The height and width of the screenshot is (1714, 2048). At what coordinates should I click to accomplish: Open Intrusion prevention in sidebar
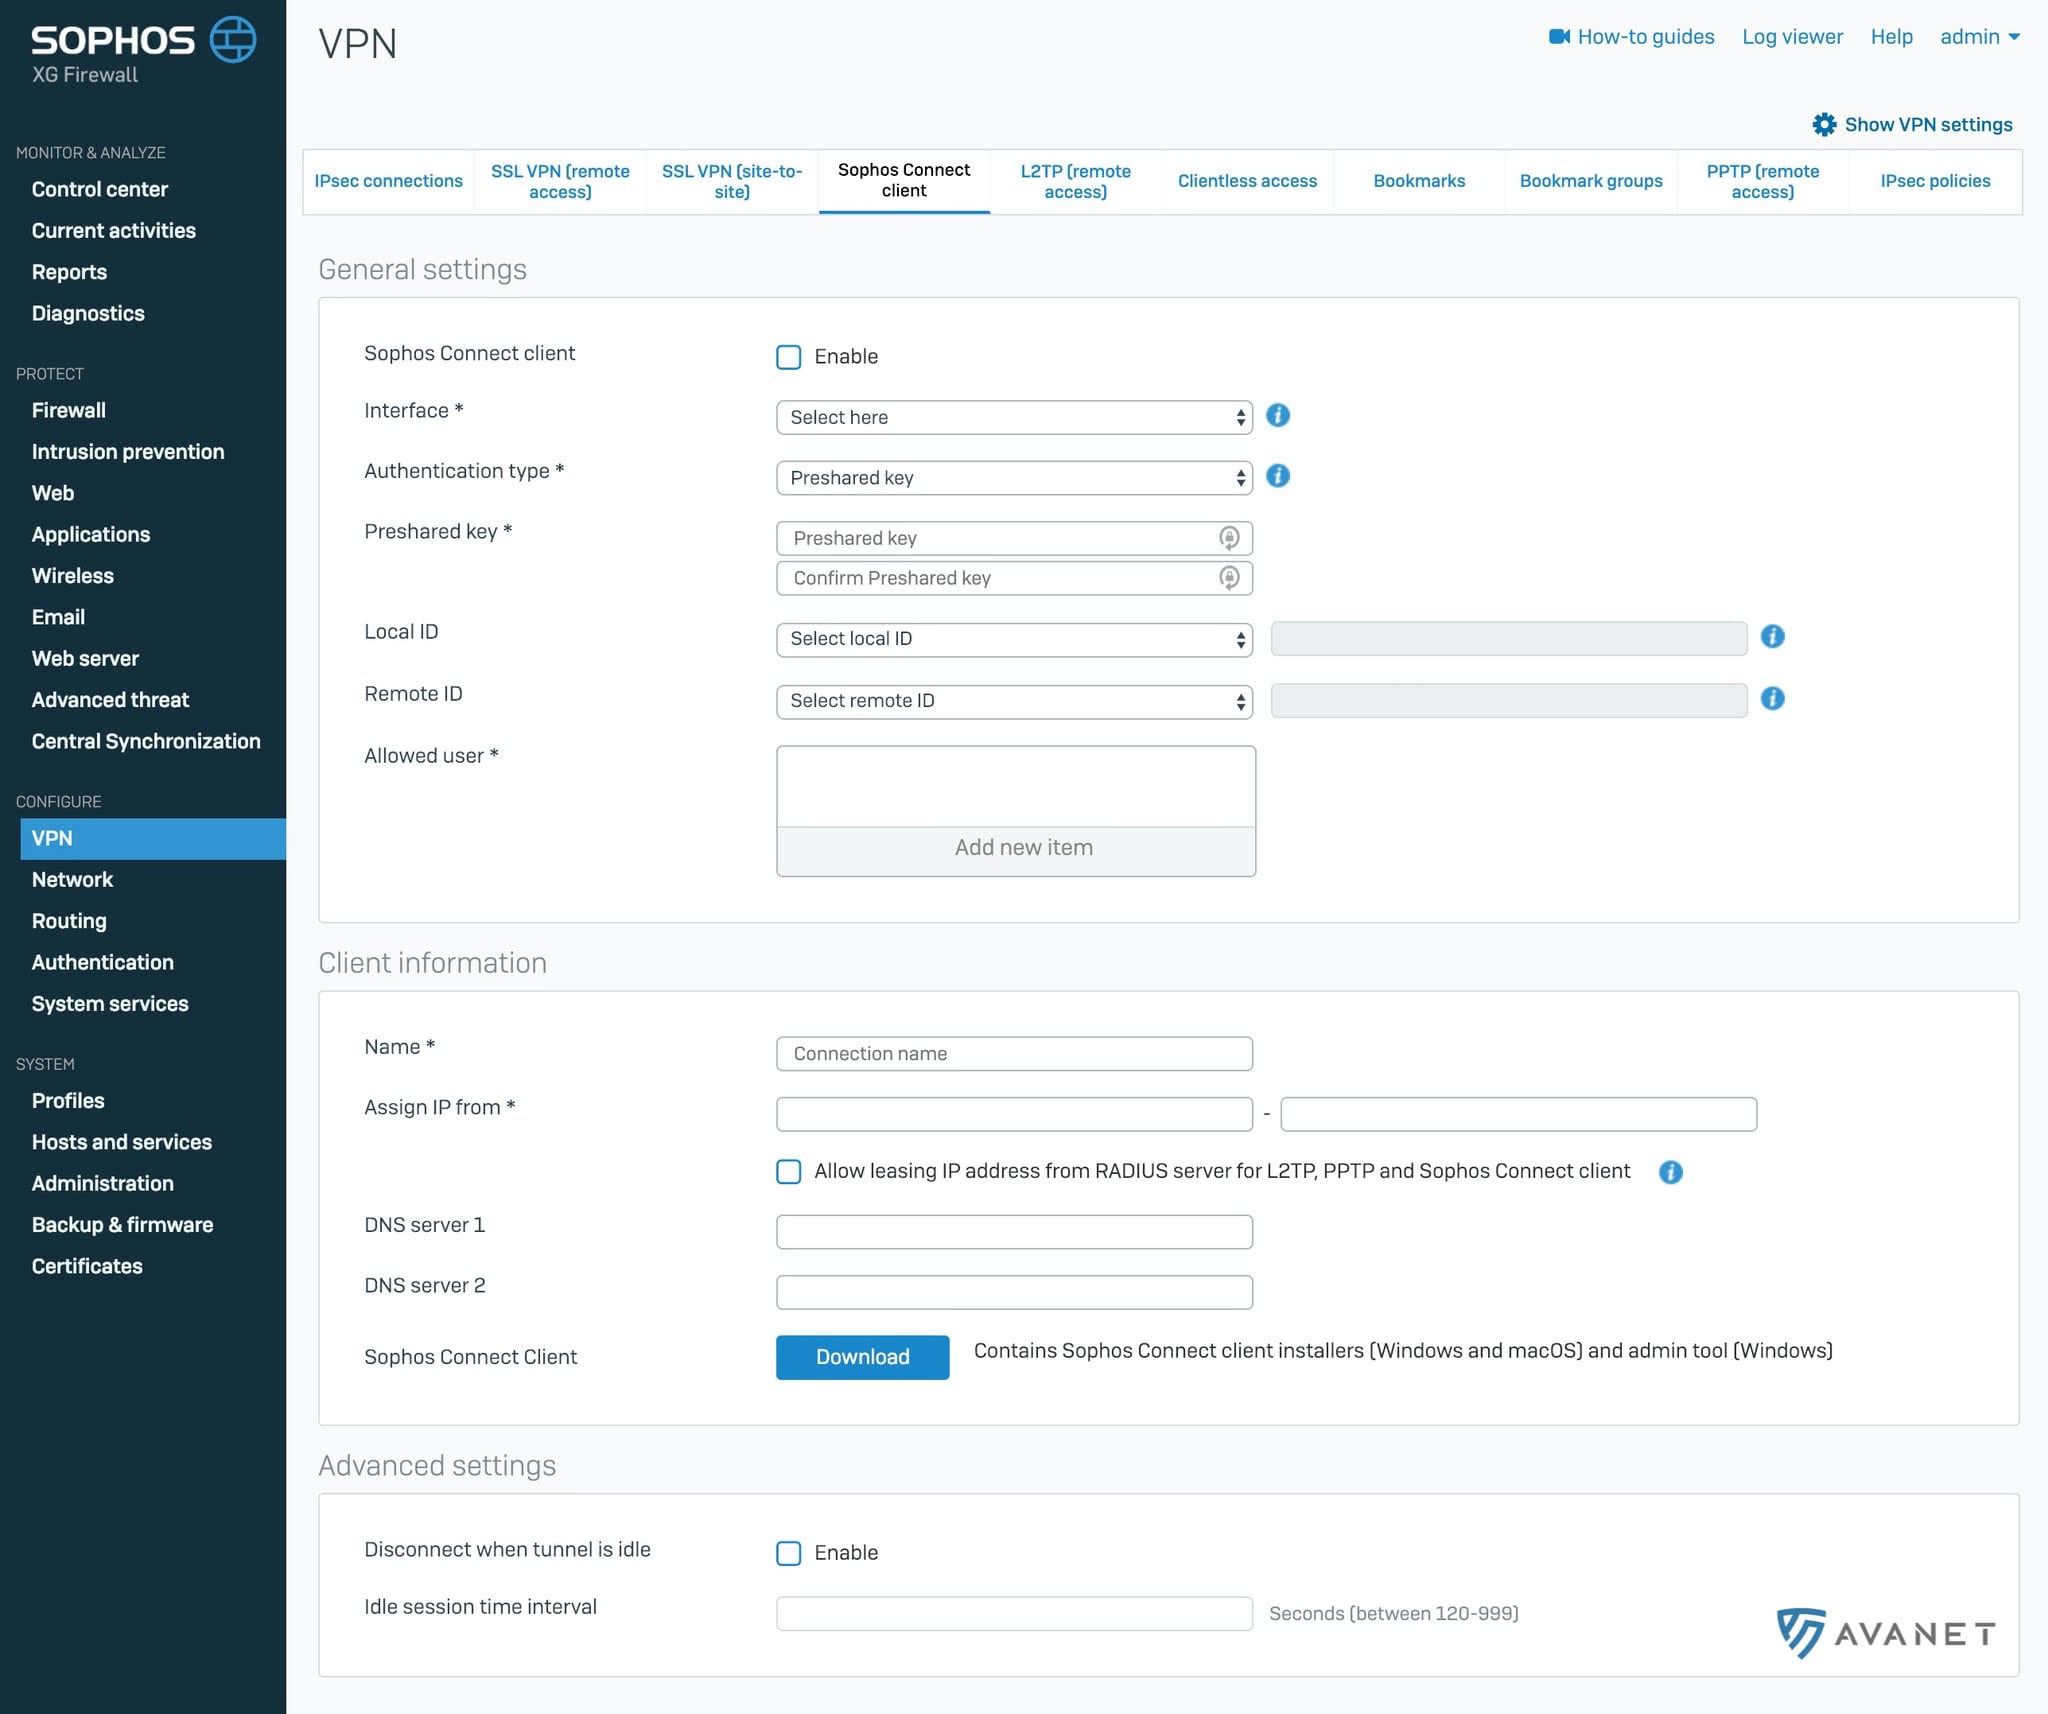click(128, 452)
